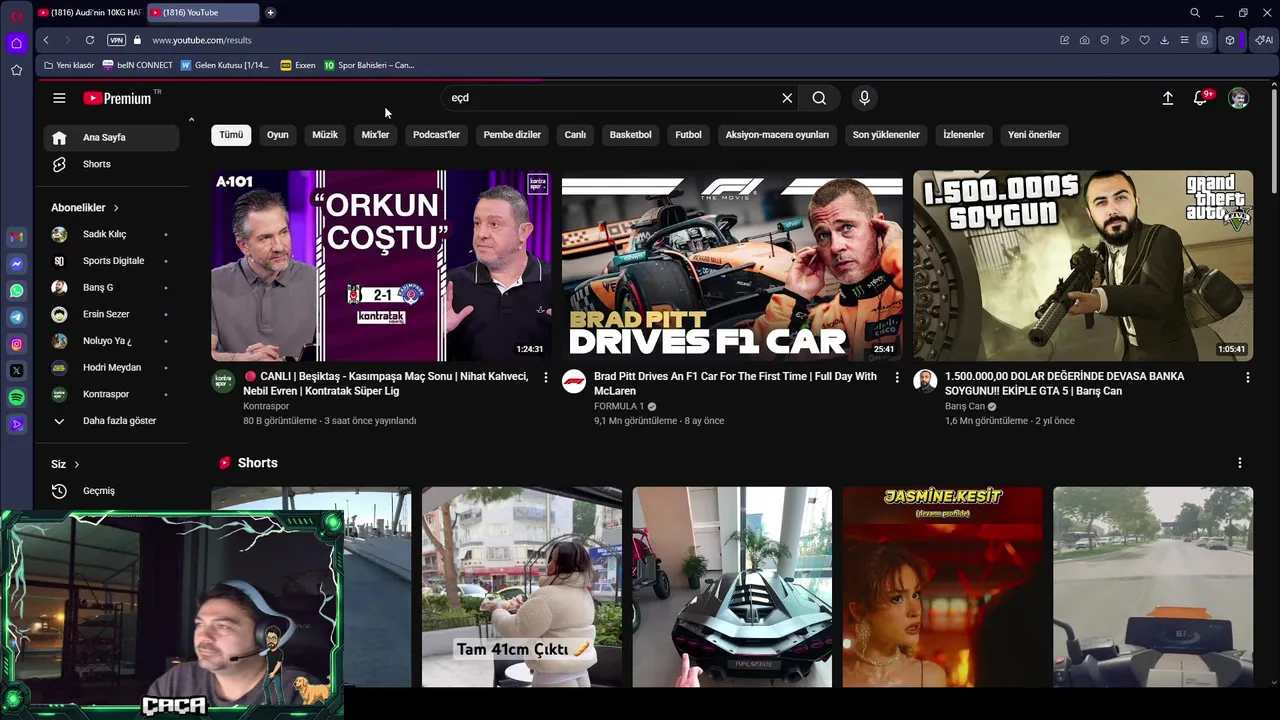Image resolution: width=1280 pixels, height=720 pixels.
Task: Select the 'Son yüklenenler' chip
Action: tap(886, 135)
